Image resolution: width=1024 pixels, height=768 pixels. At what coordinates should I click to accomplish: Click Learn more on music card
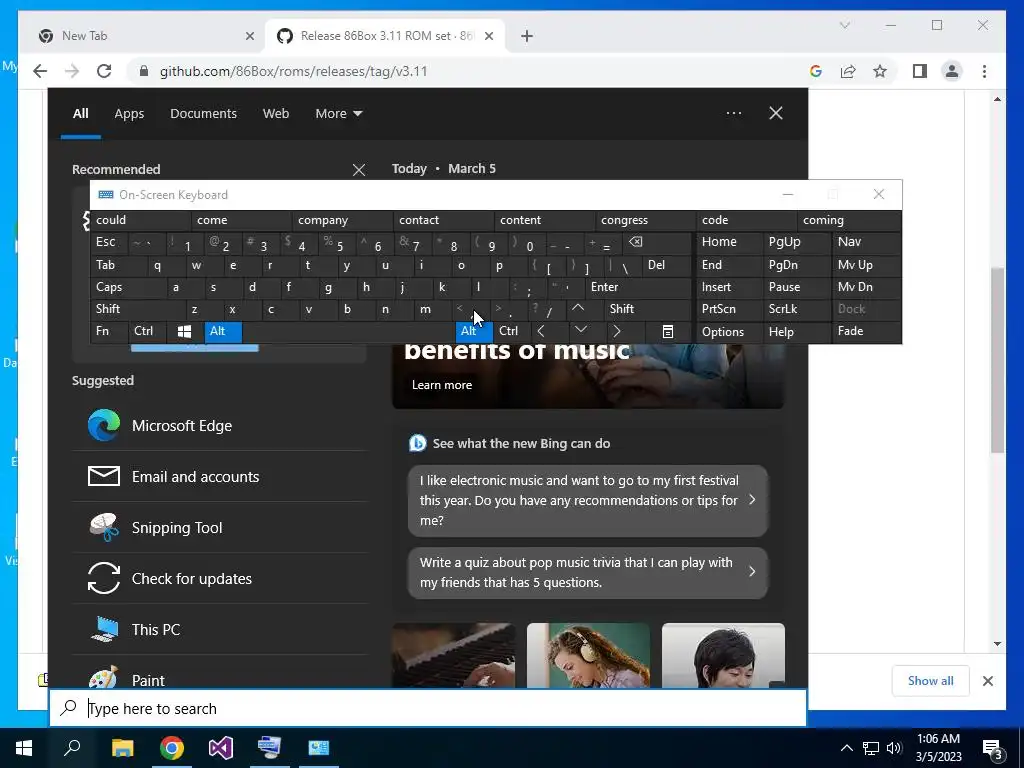click(441, 385)
